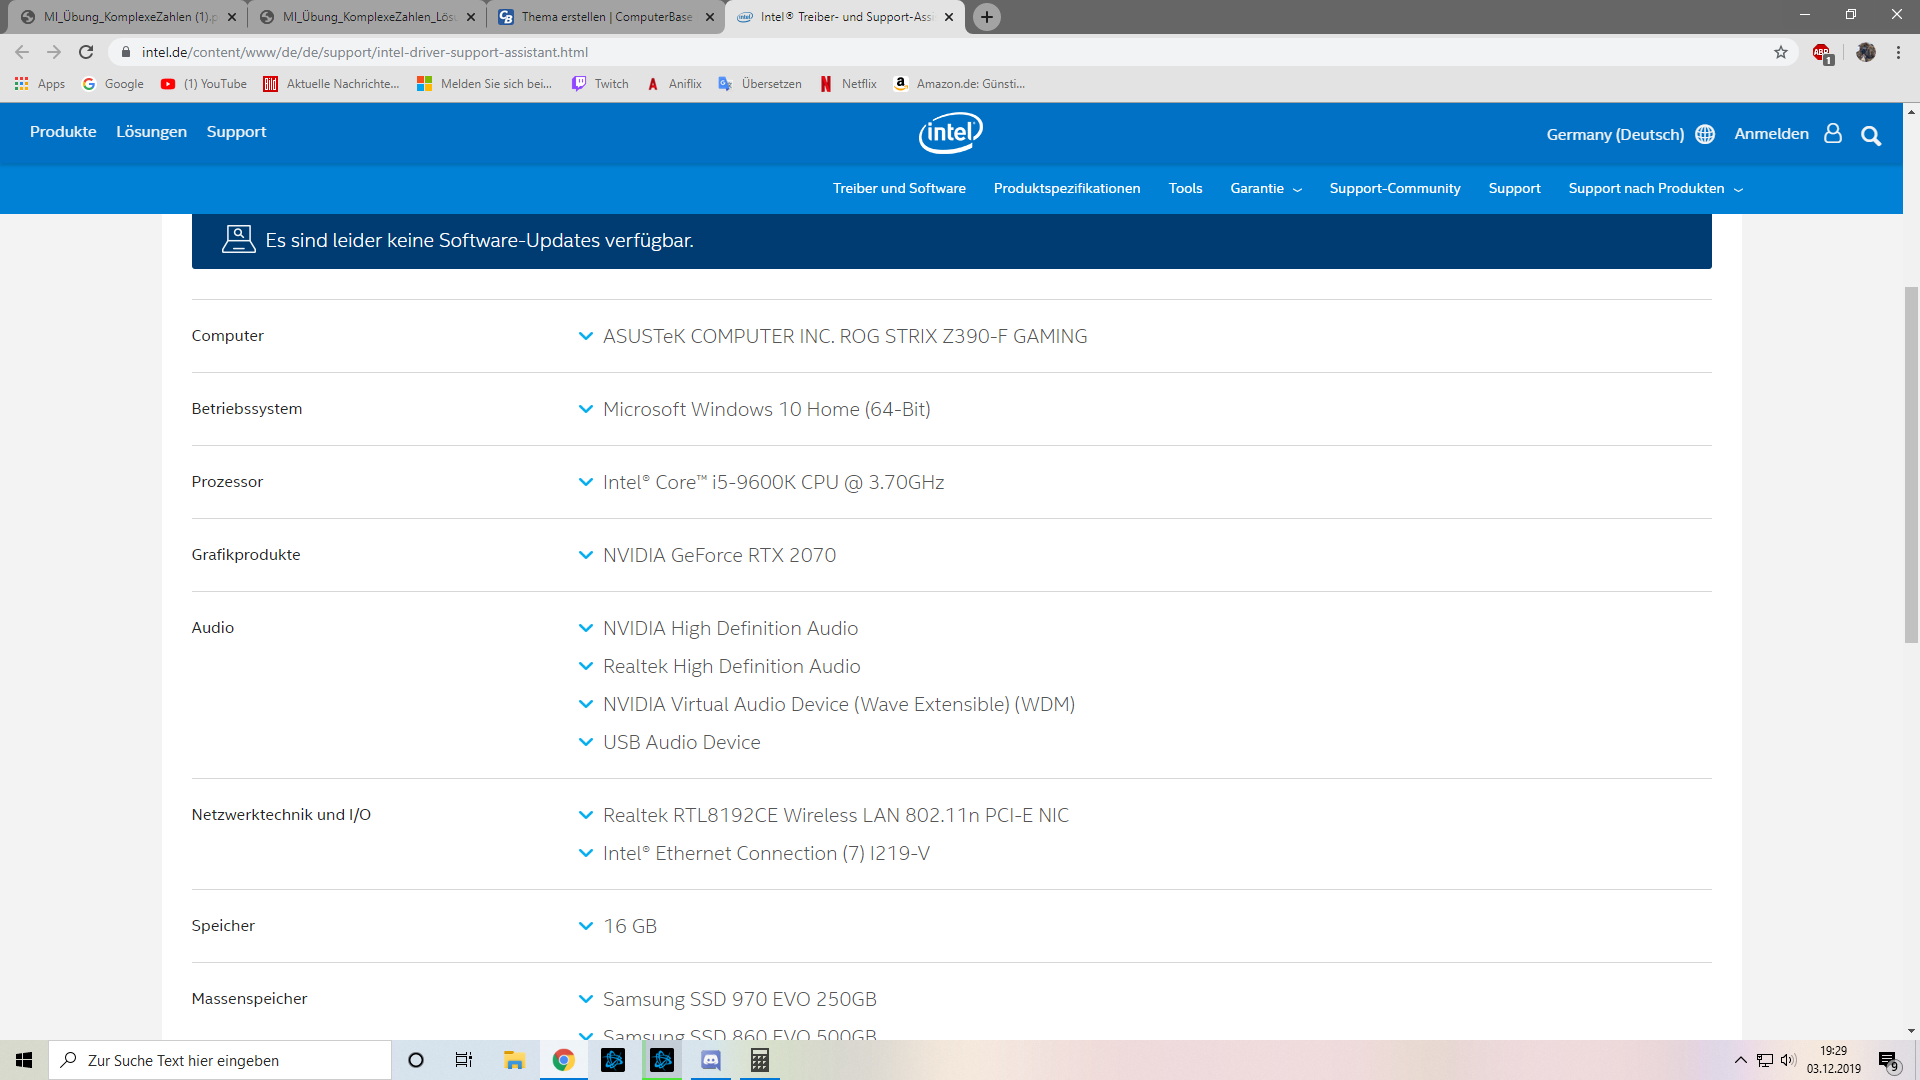Screen dimensions: 1920x1080
Task: Click the user account icon beside Anmelden
Action: (x=1833, y=133)
